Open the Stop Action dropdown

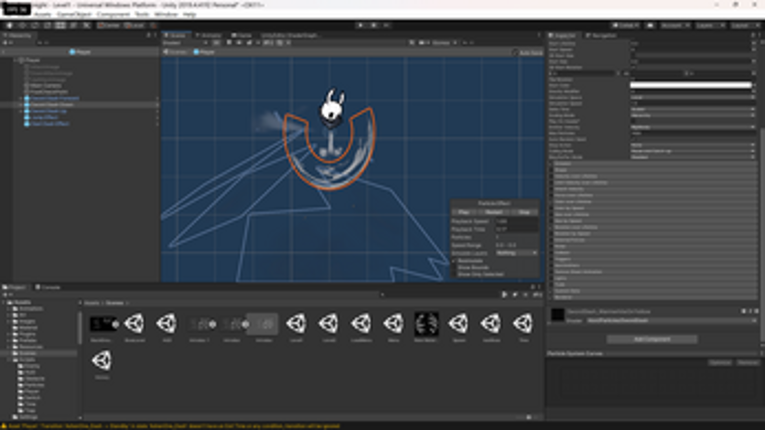(x=692, y=145)
